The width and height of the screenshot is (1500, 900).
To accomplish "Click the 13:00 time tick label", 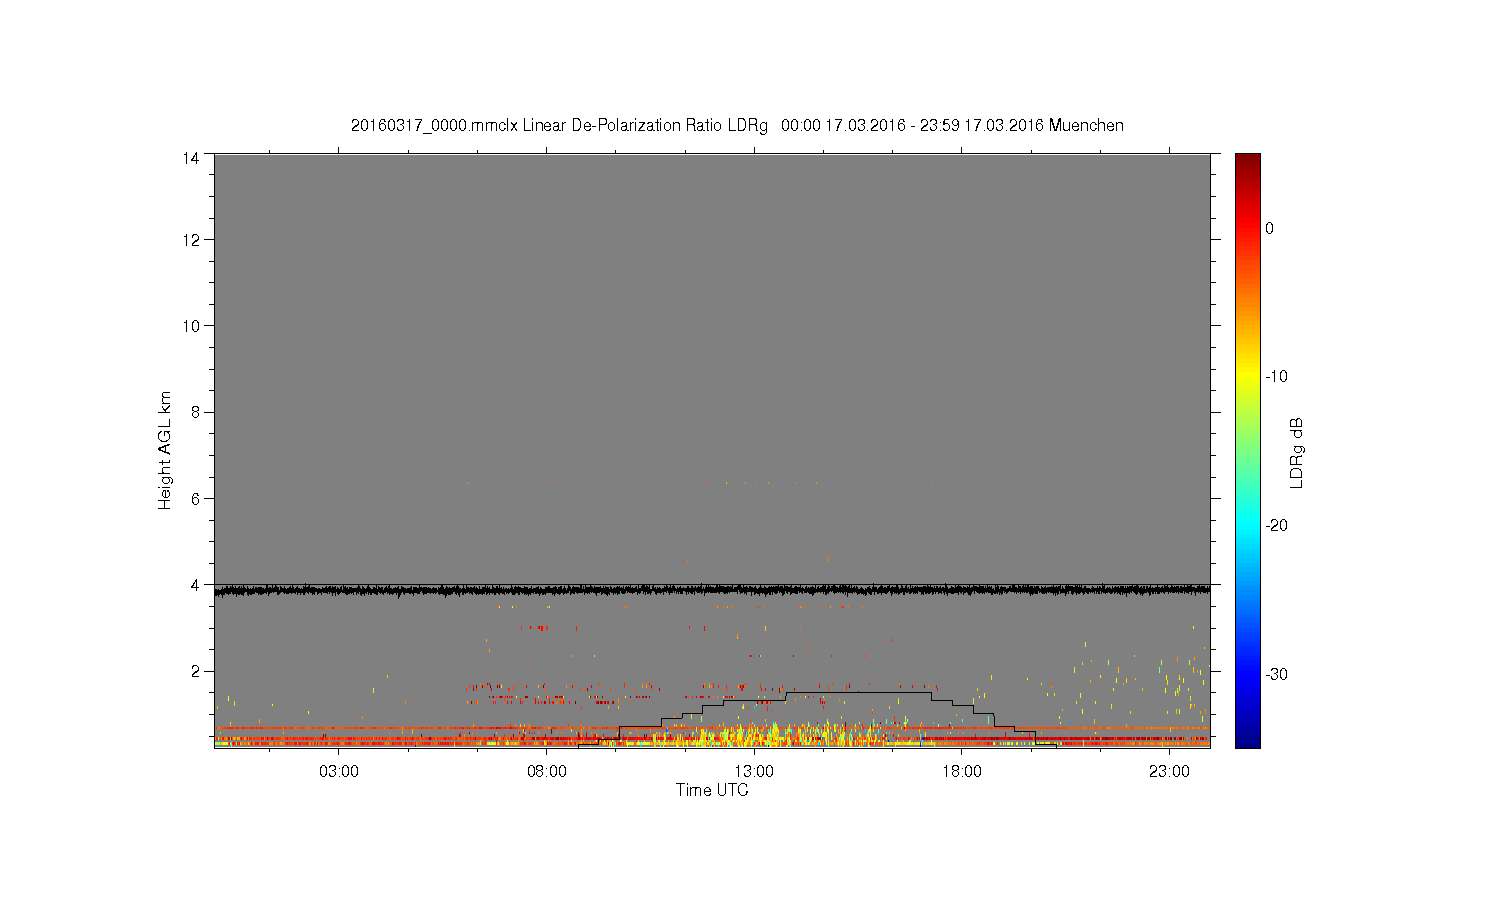I will click(x=754, y=772).
